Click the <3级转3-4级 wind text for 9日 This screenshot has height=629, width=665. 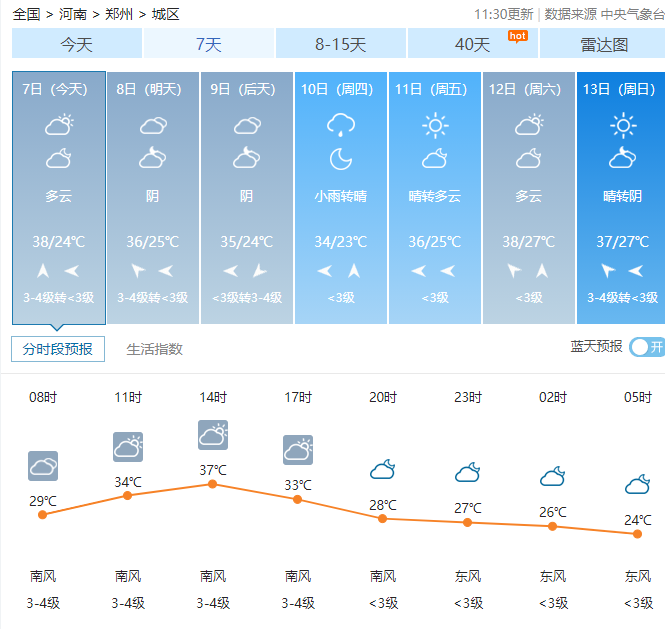[247, 297]
